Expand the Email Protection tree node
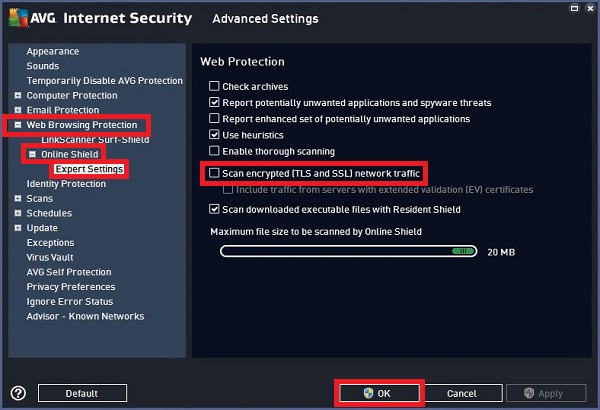This screenshot has width=600, height=410. point(18,110)
